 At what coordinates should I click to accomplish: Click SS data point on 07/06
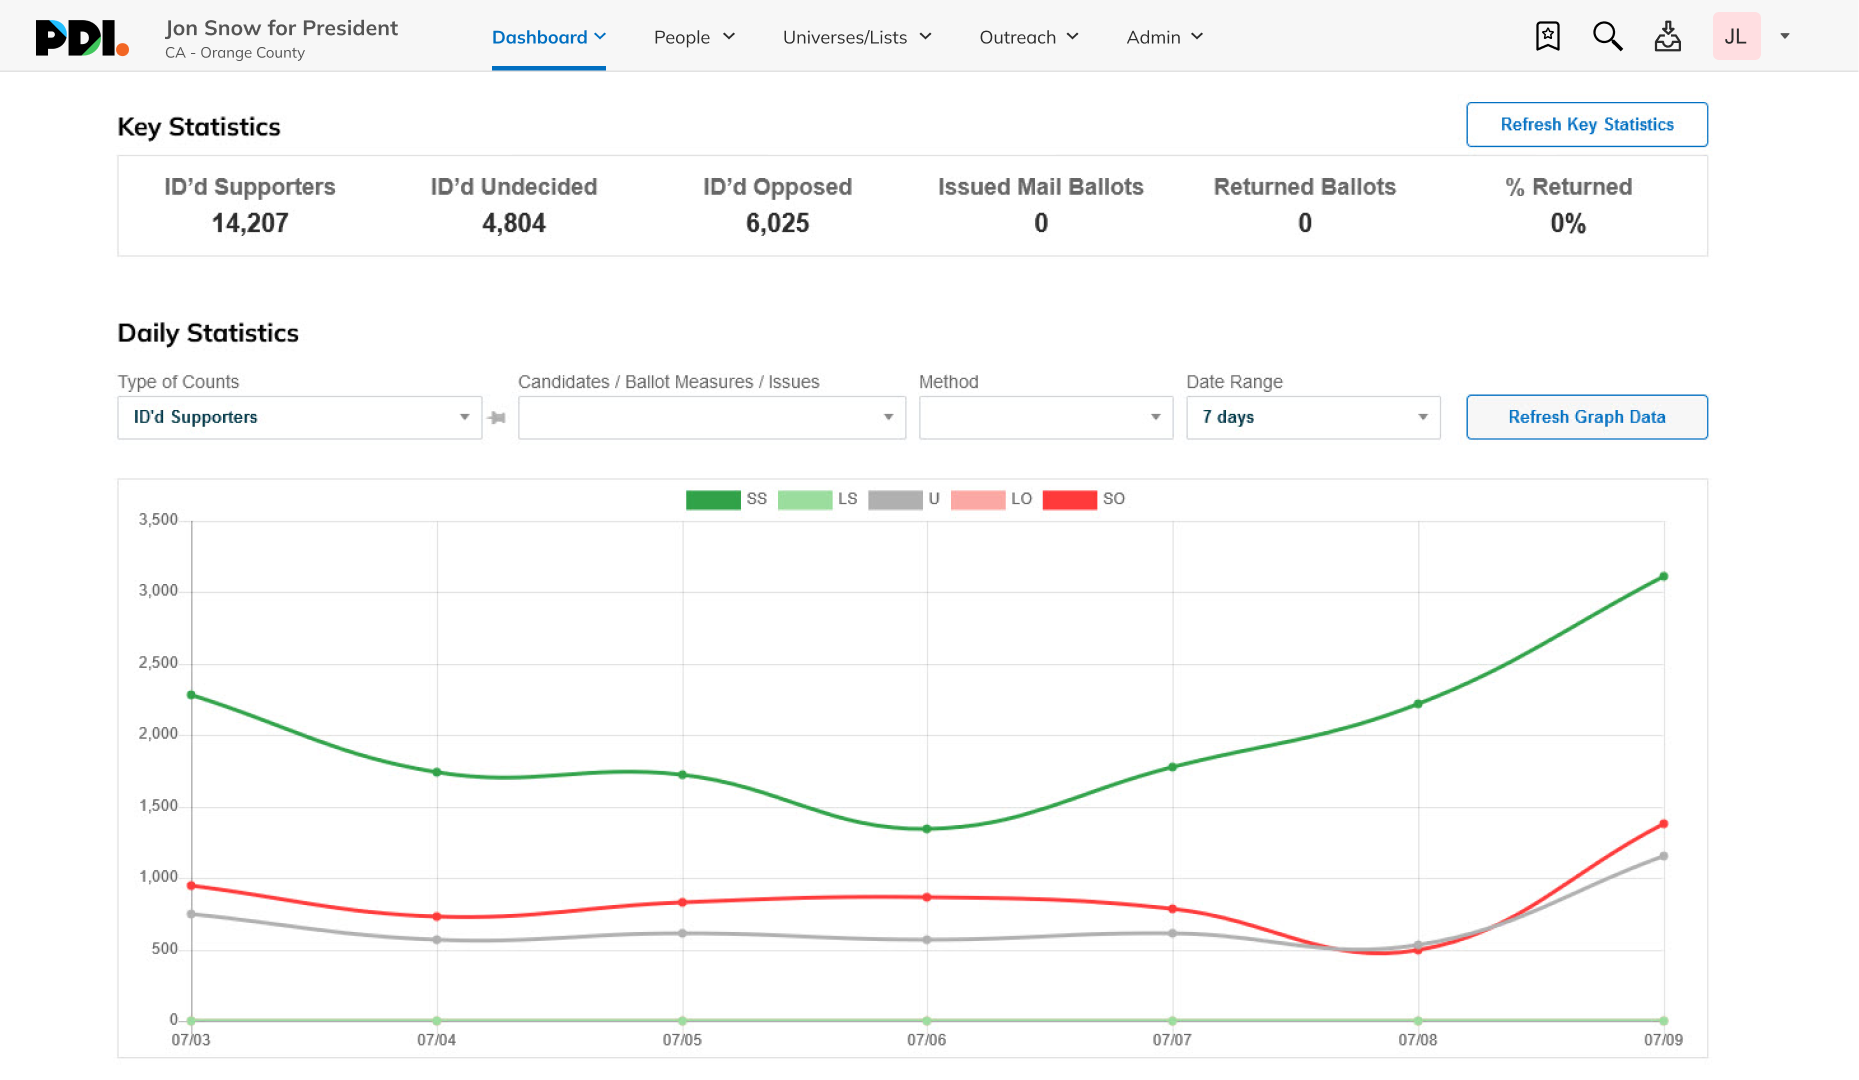[x=927, y=829]
